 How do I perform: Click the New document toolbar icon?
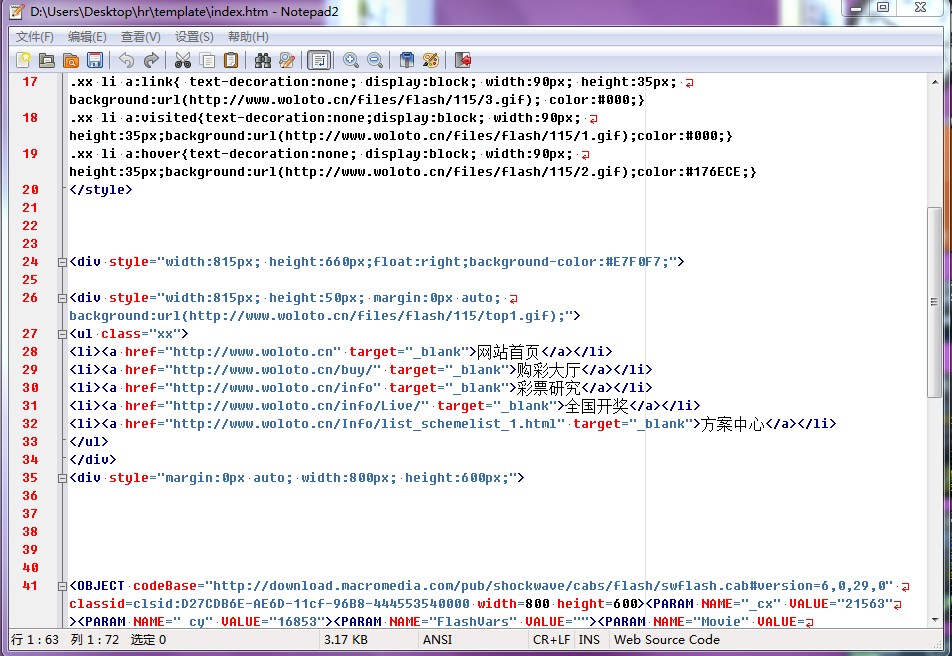23,60
